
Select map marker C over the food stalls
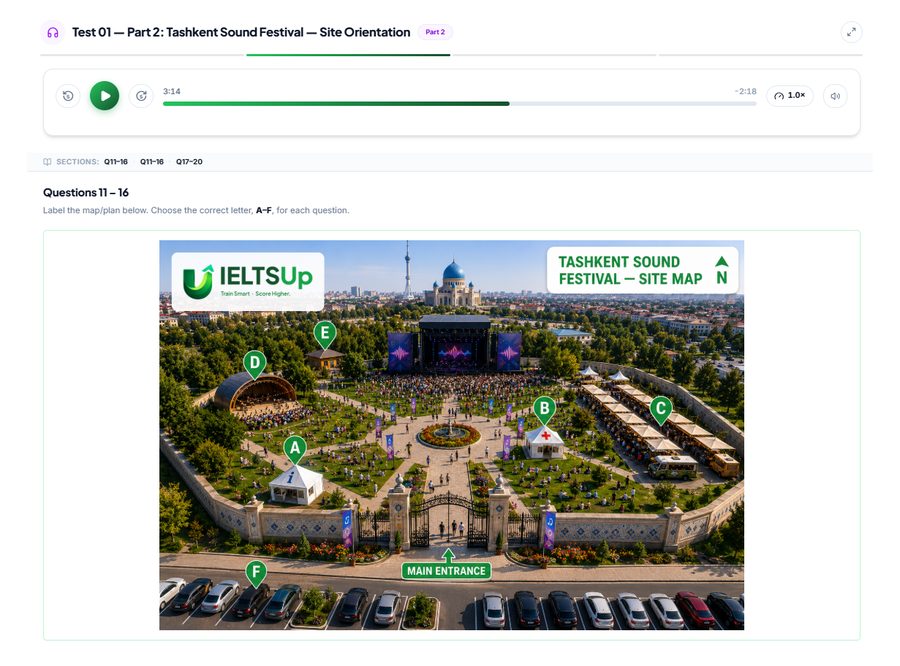coord(661,410)
